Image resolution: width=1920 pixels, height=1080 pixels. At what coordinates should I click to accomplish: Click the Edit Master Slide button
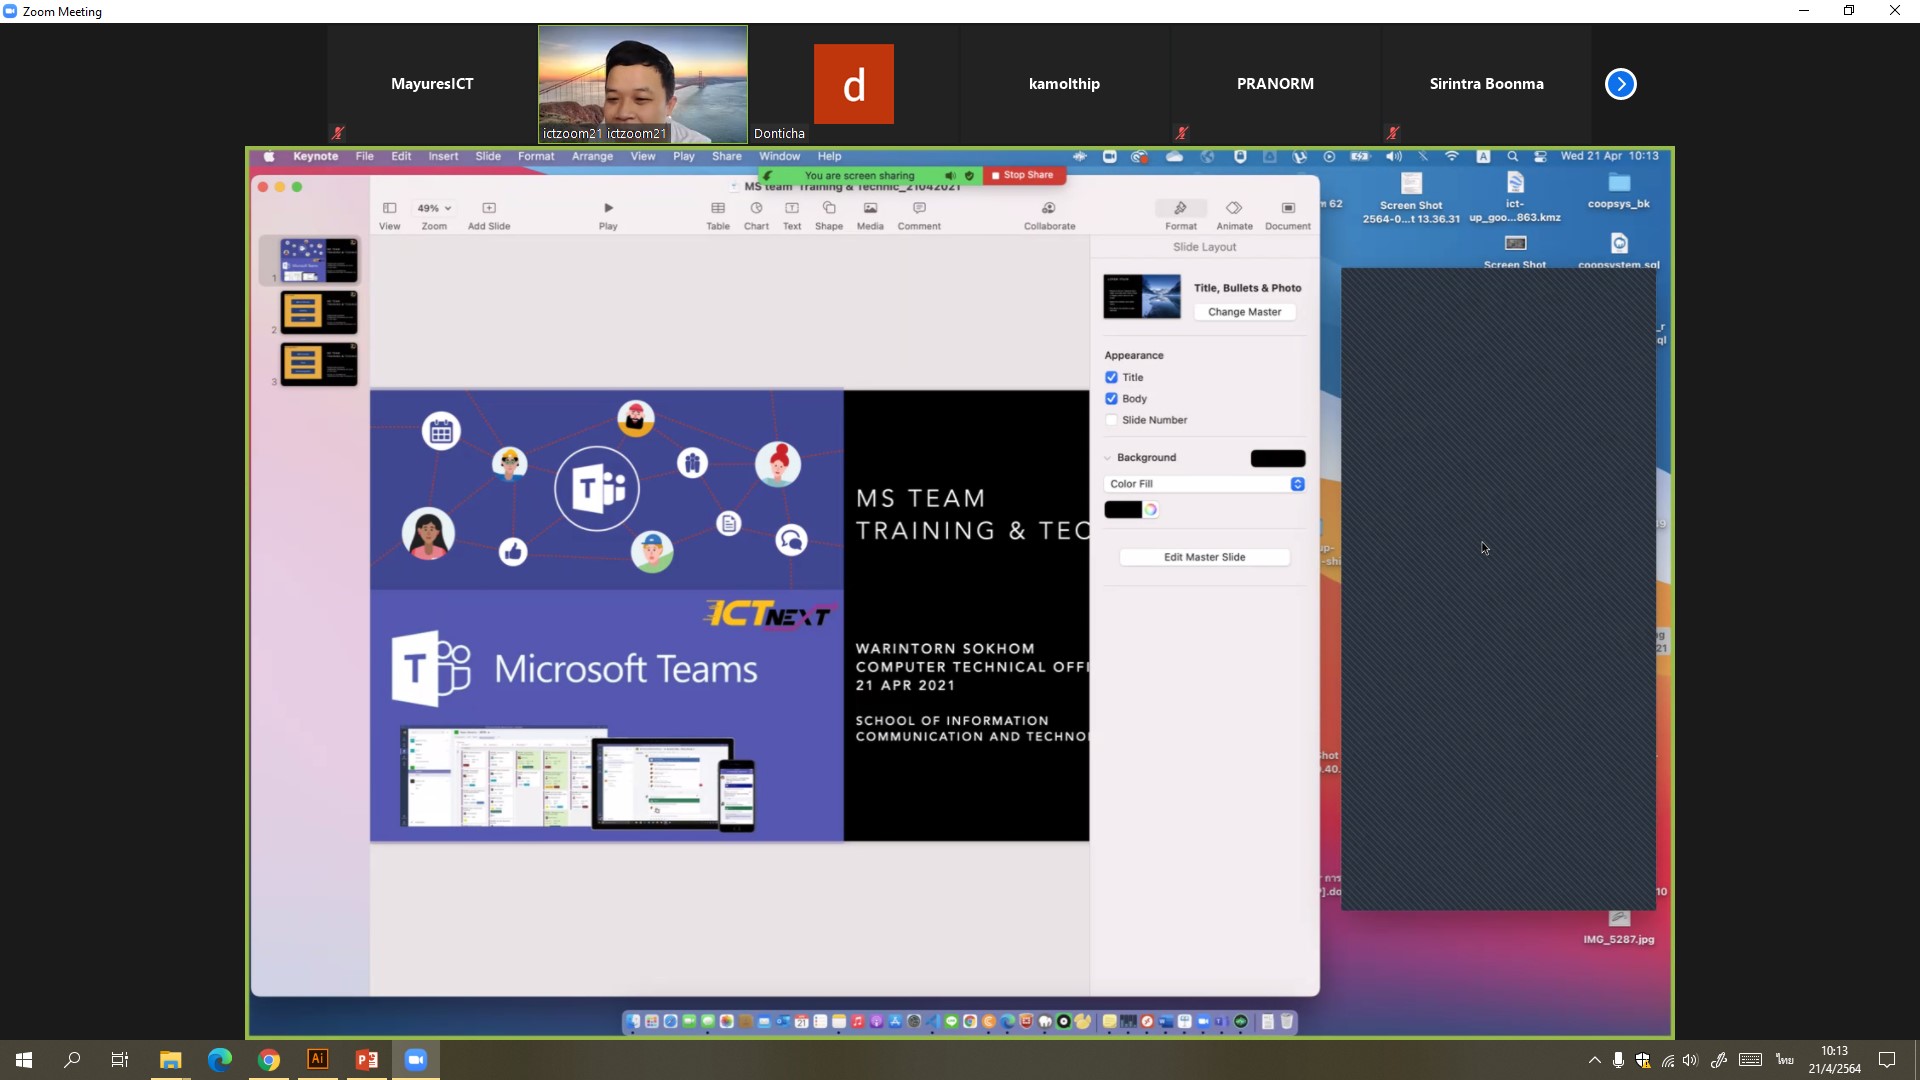coord(1204,557)
